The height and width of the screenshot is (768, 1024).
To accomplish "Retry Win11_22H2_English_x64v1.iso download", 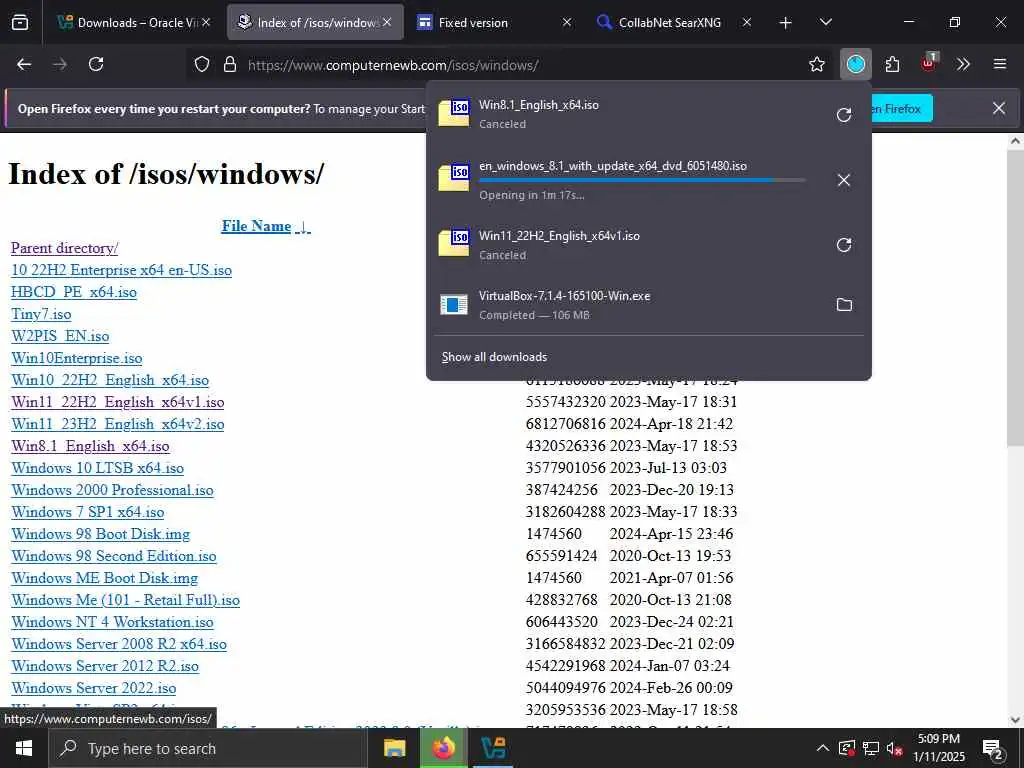I will point(844,245).
